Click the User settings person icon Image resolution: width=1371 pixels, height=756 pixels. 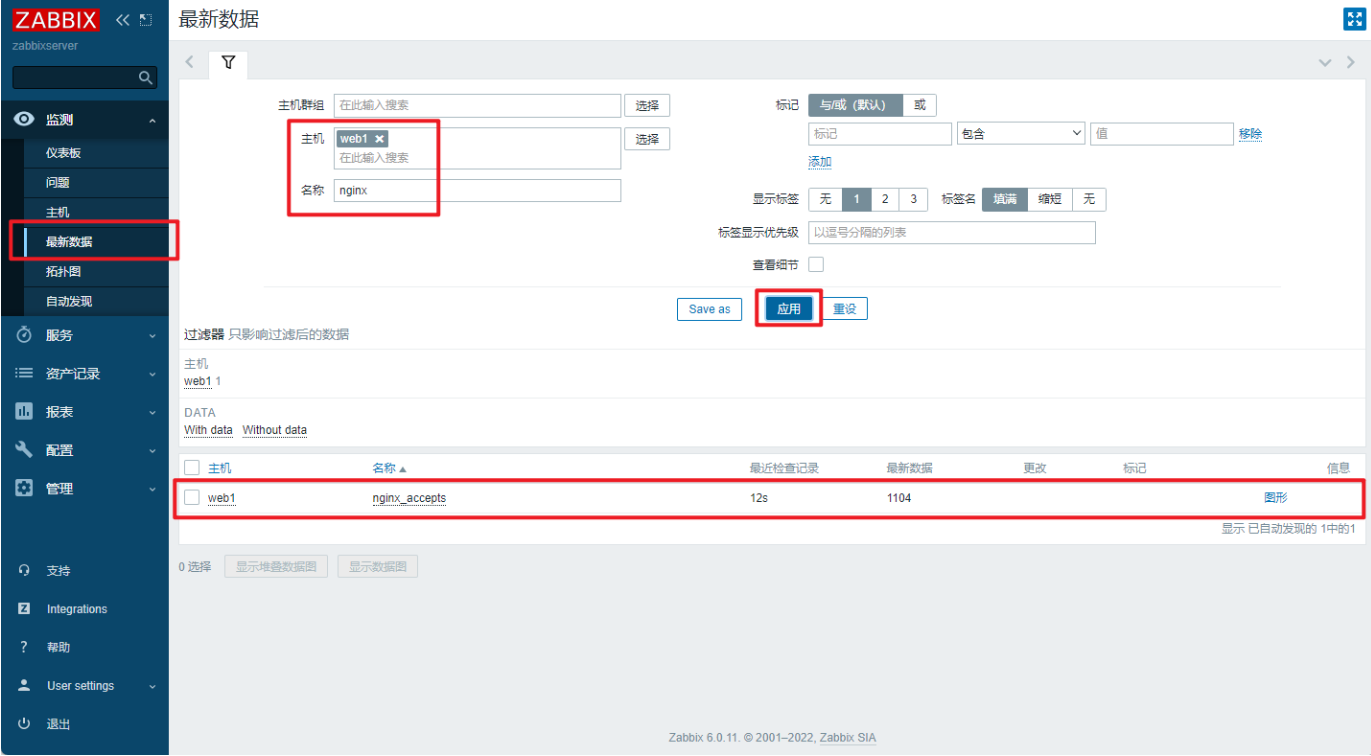point(25,686)
